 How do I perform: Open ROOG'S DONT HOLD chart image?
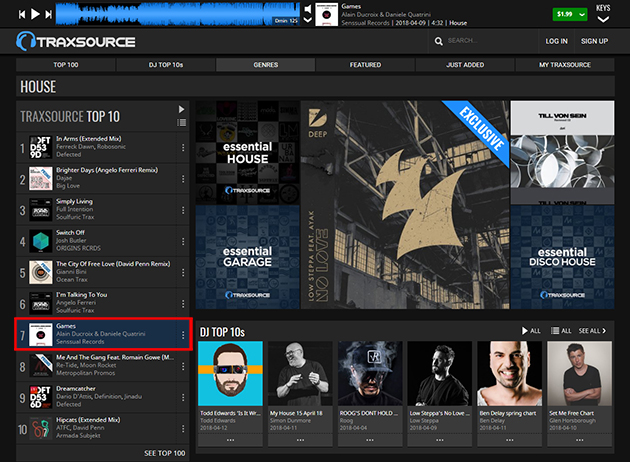pyautogui.click(x=370, y=374)
